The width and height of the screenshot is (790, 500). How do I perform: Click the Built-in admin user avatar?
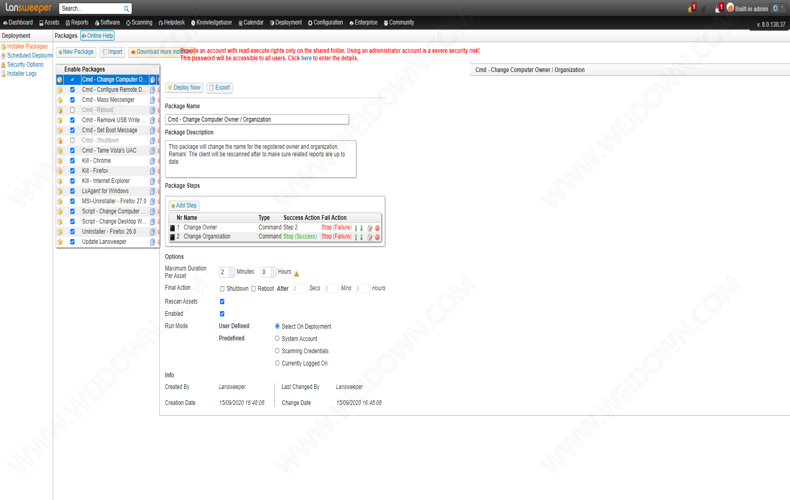coord(730,8)
